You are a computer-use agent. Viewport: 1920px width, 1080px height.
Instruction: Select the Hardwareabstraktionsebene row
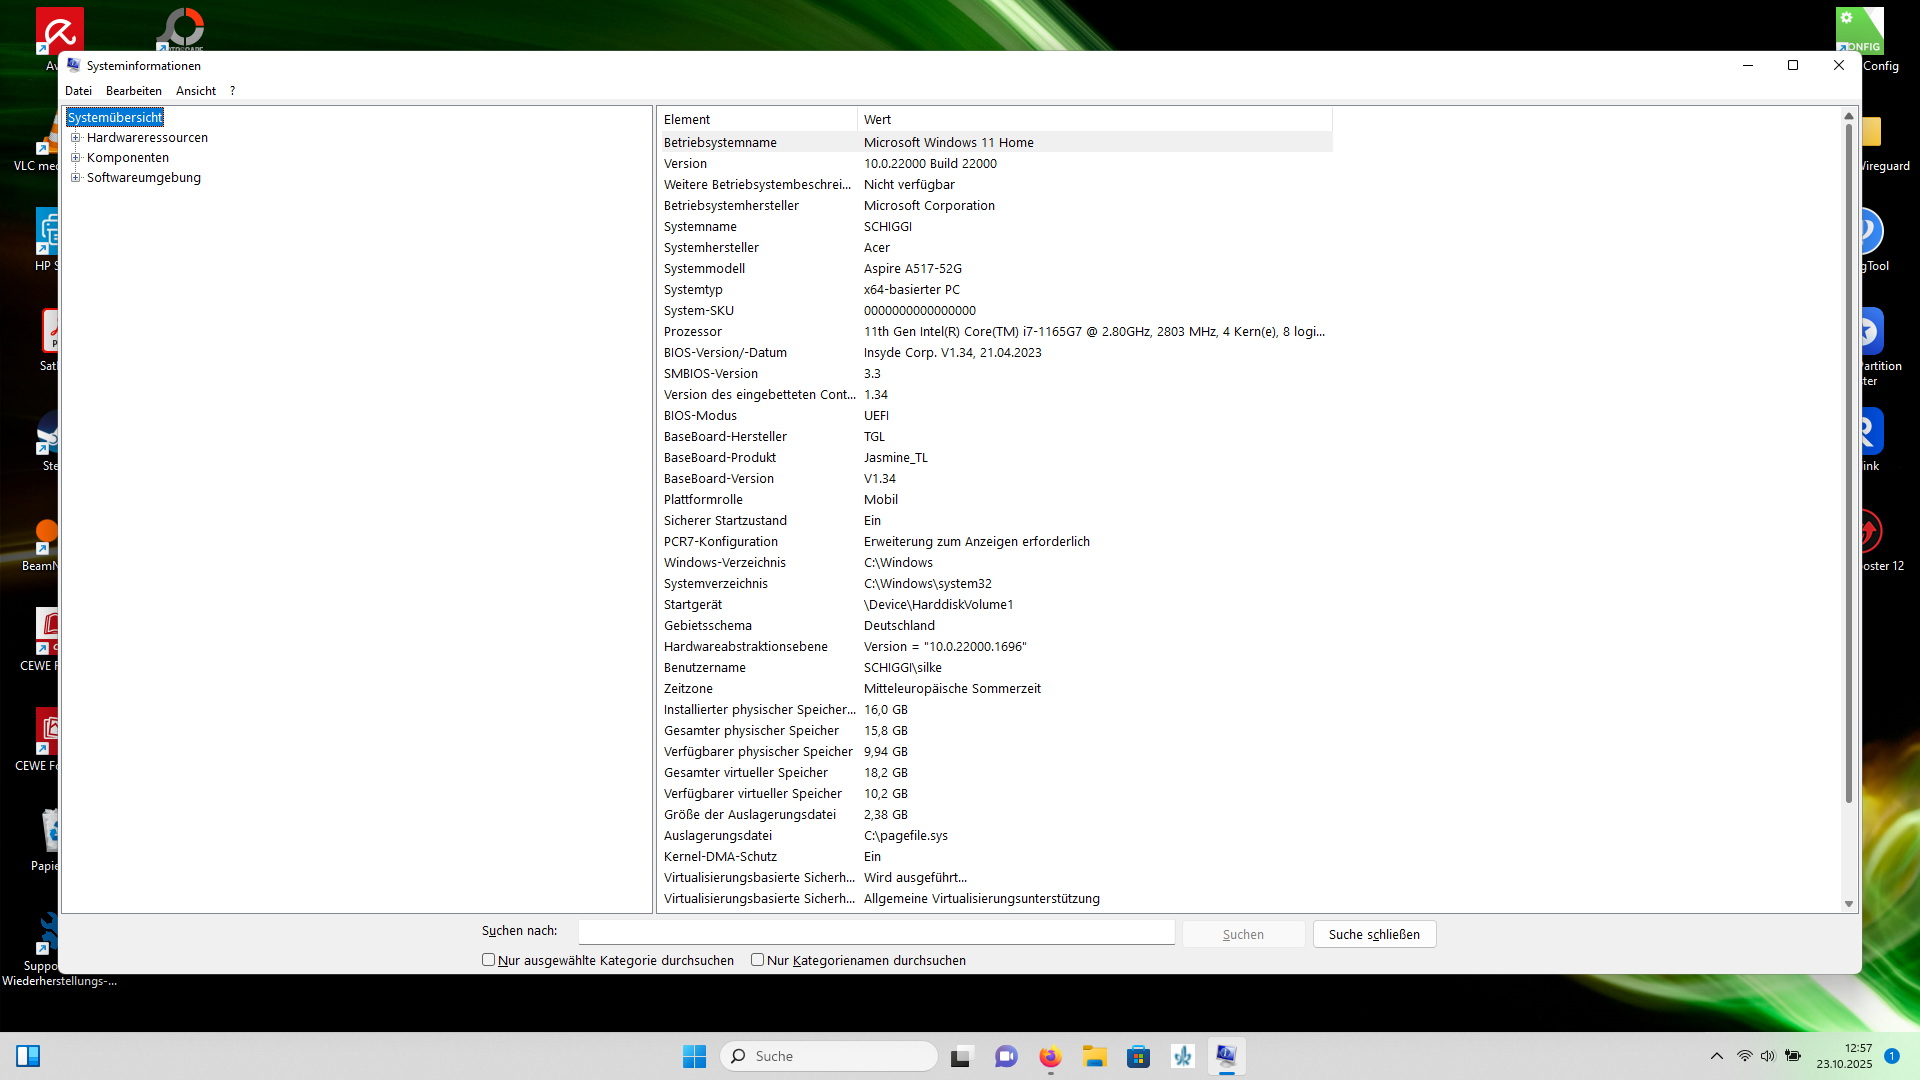click(995, 647)
